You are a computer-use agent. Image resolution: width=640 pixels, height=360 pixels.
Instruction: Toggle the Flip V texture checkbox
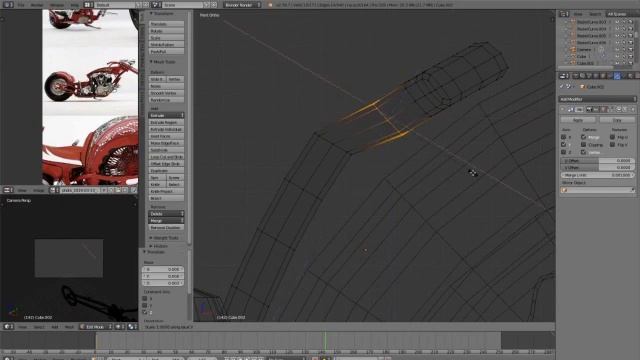pos(612,144)
